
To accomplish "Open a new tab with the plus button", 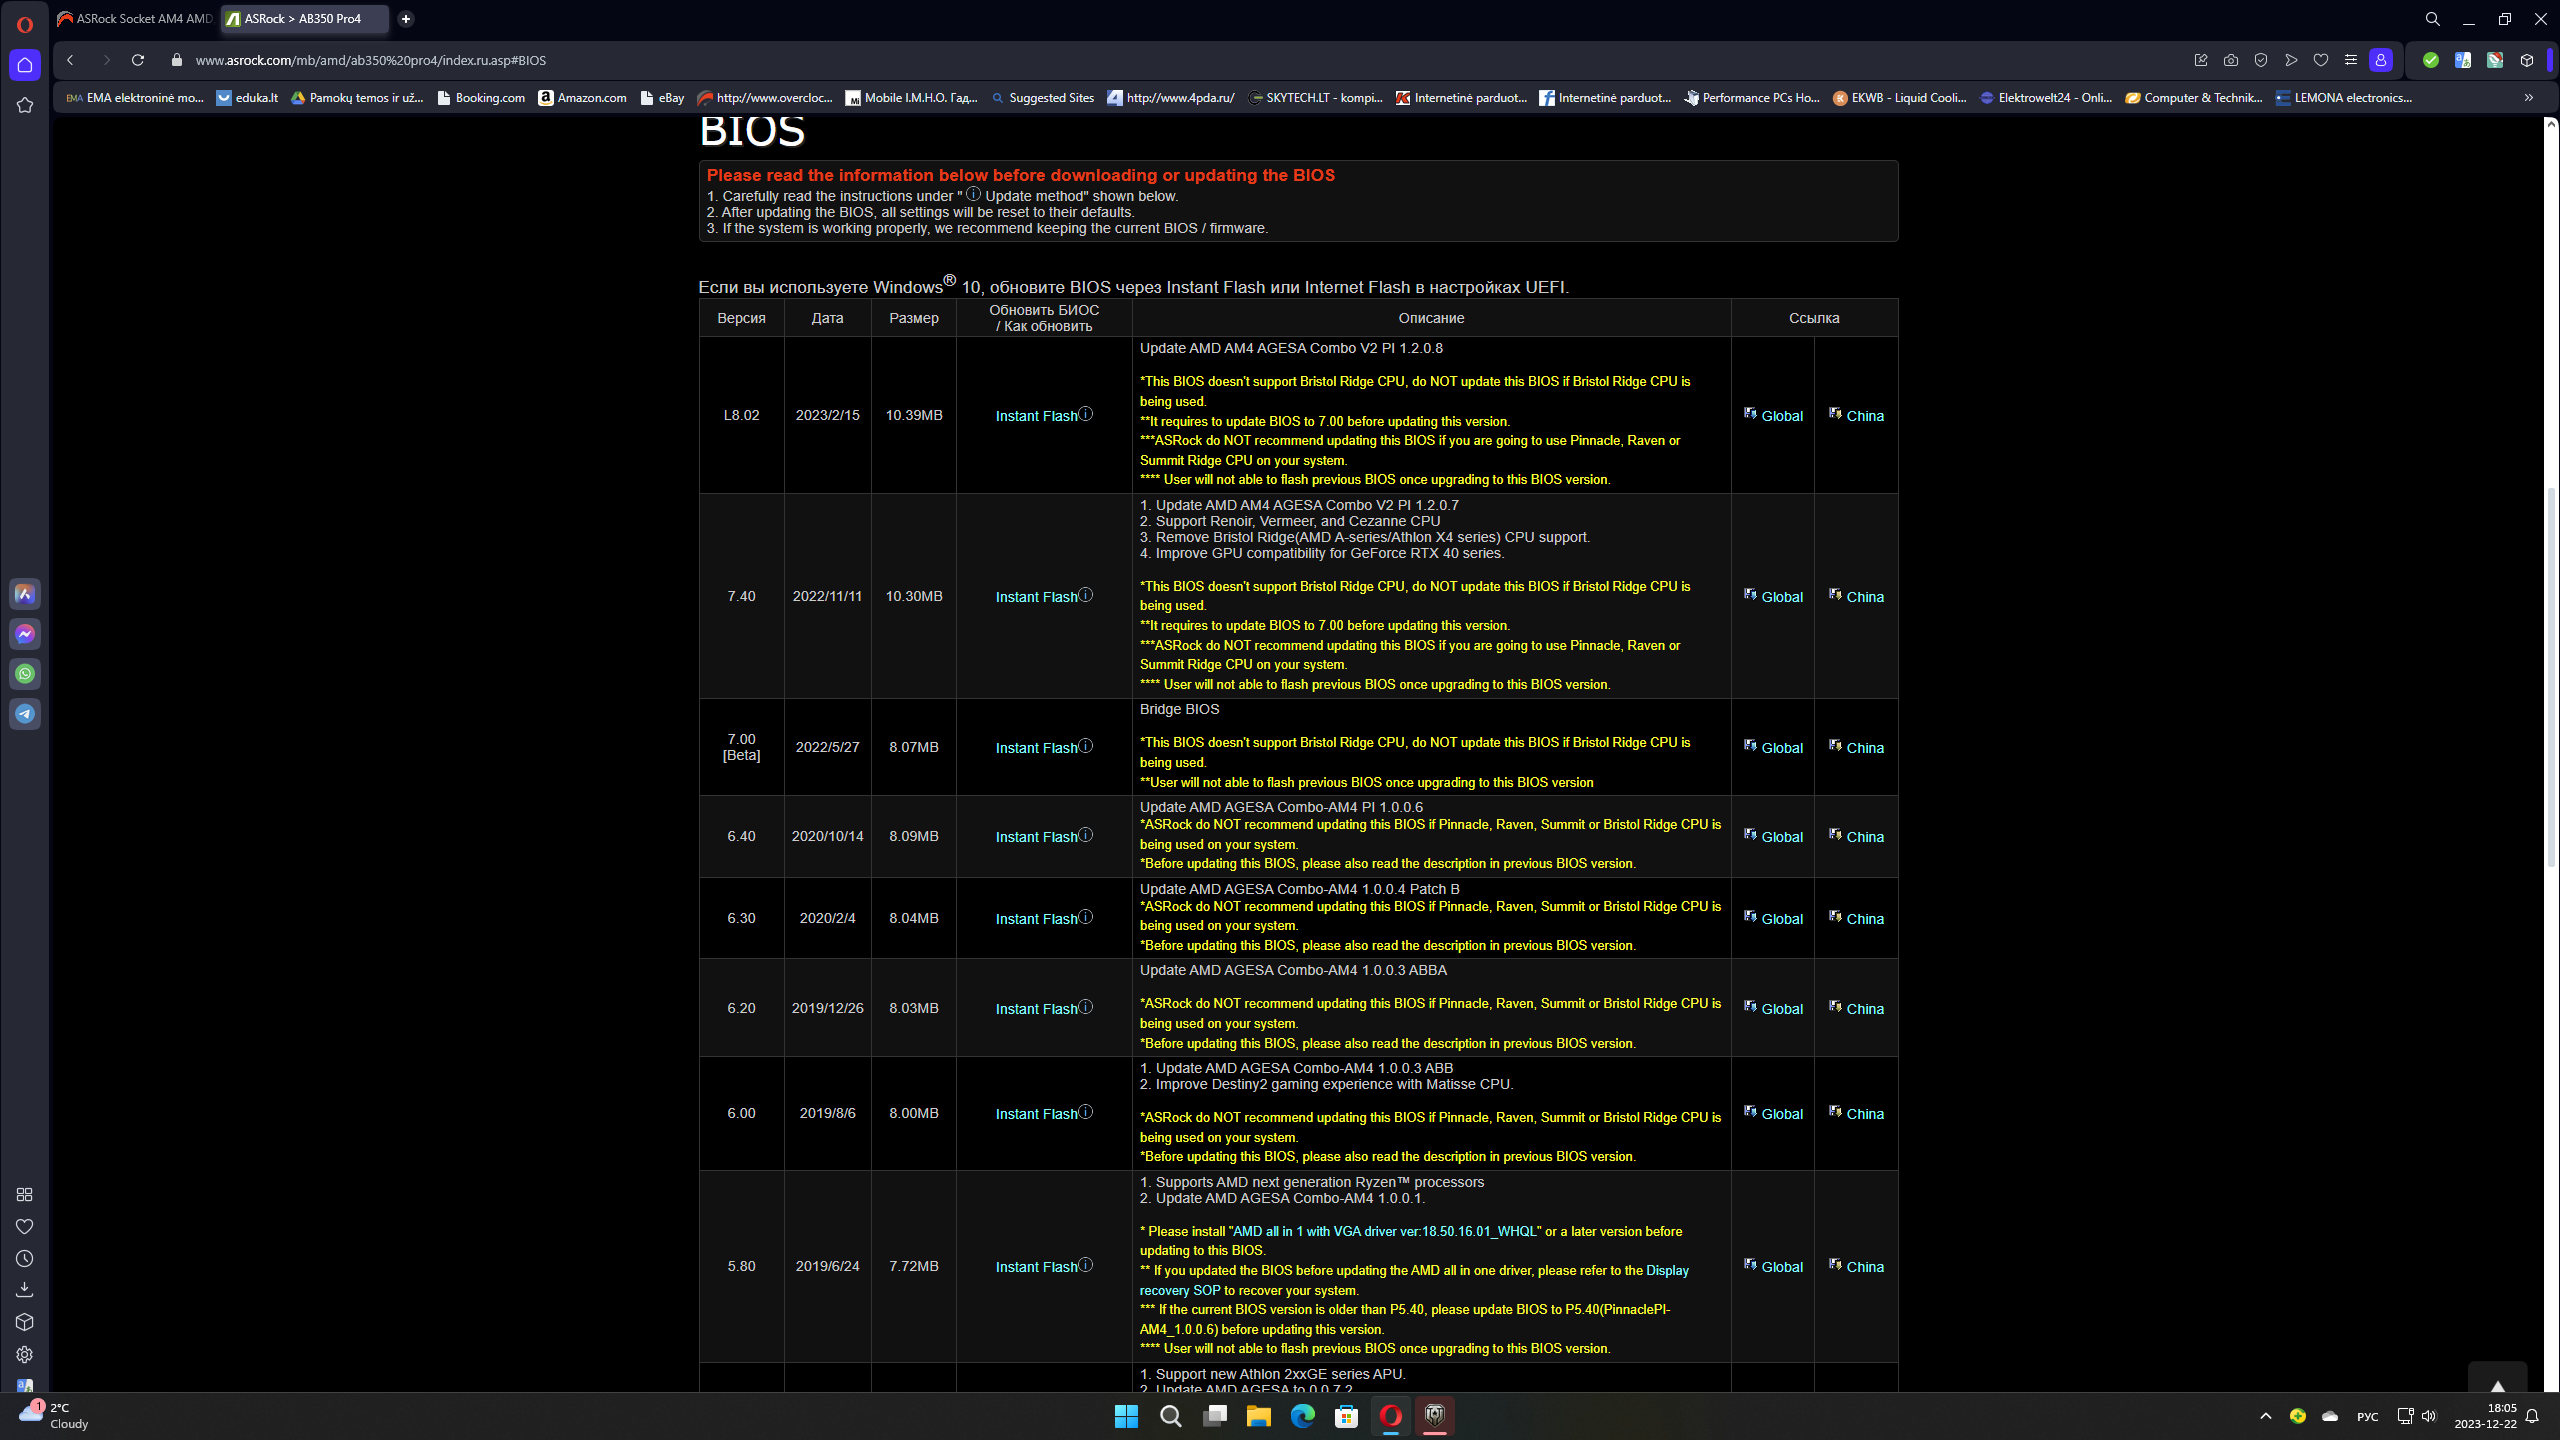I will click(x=406, y=19).
